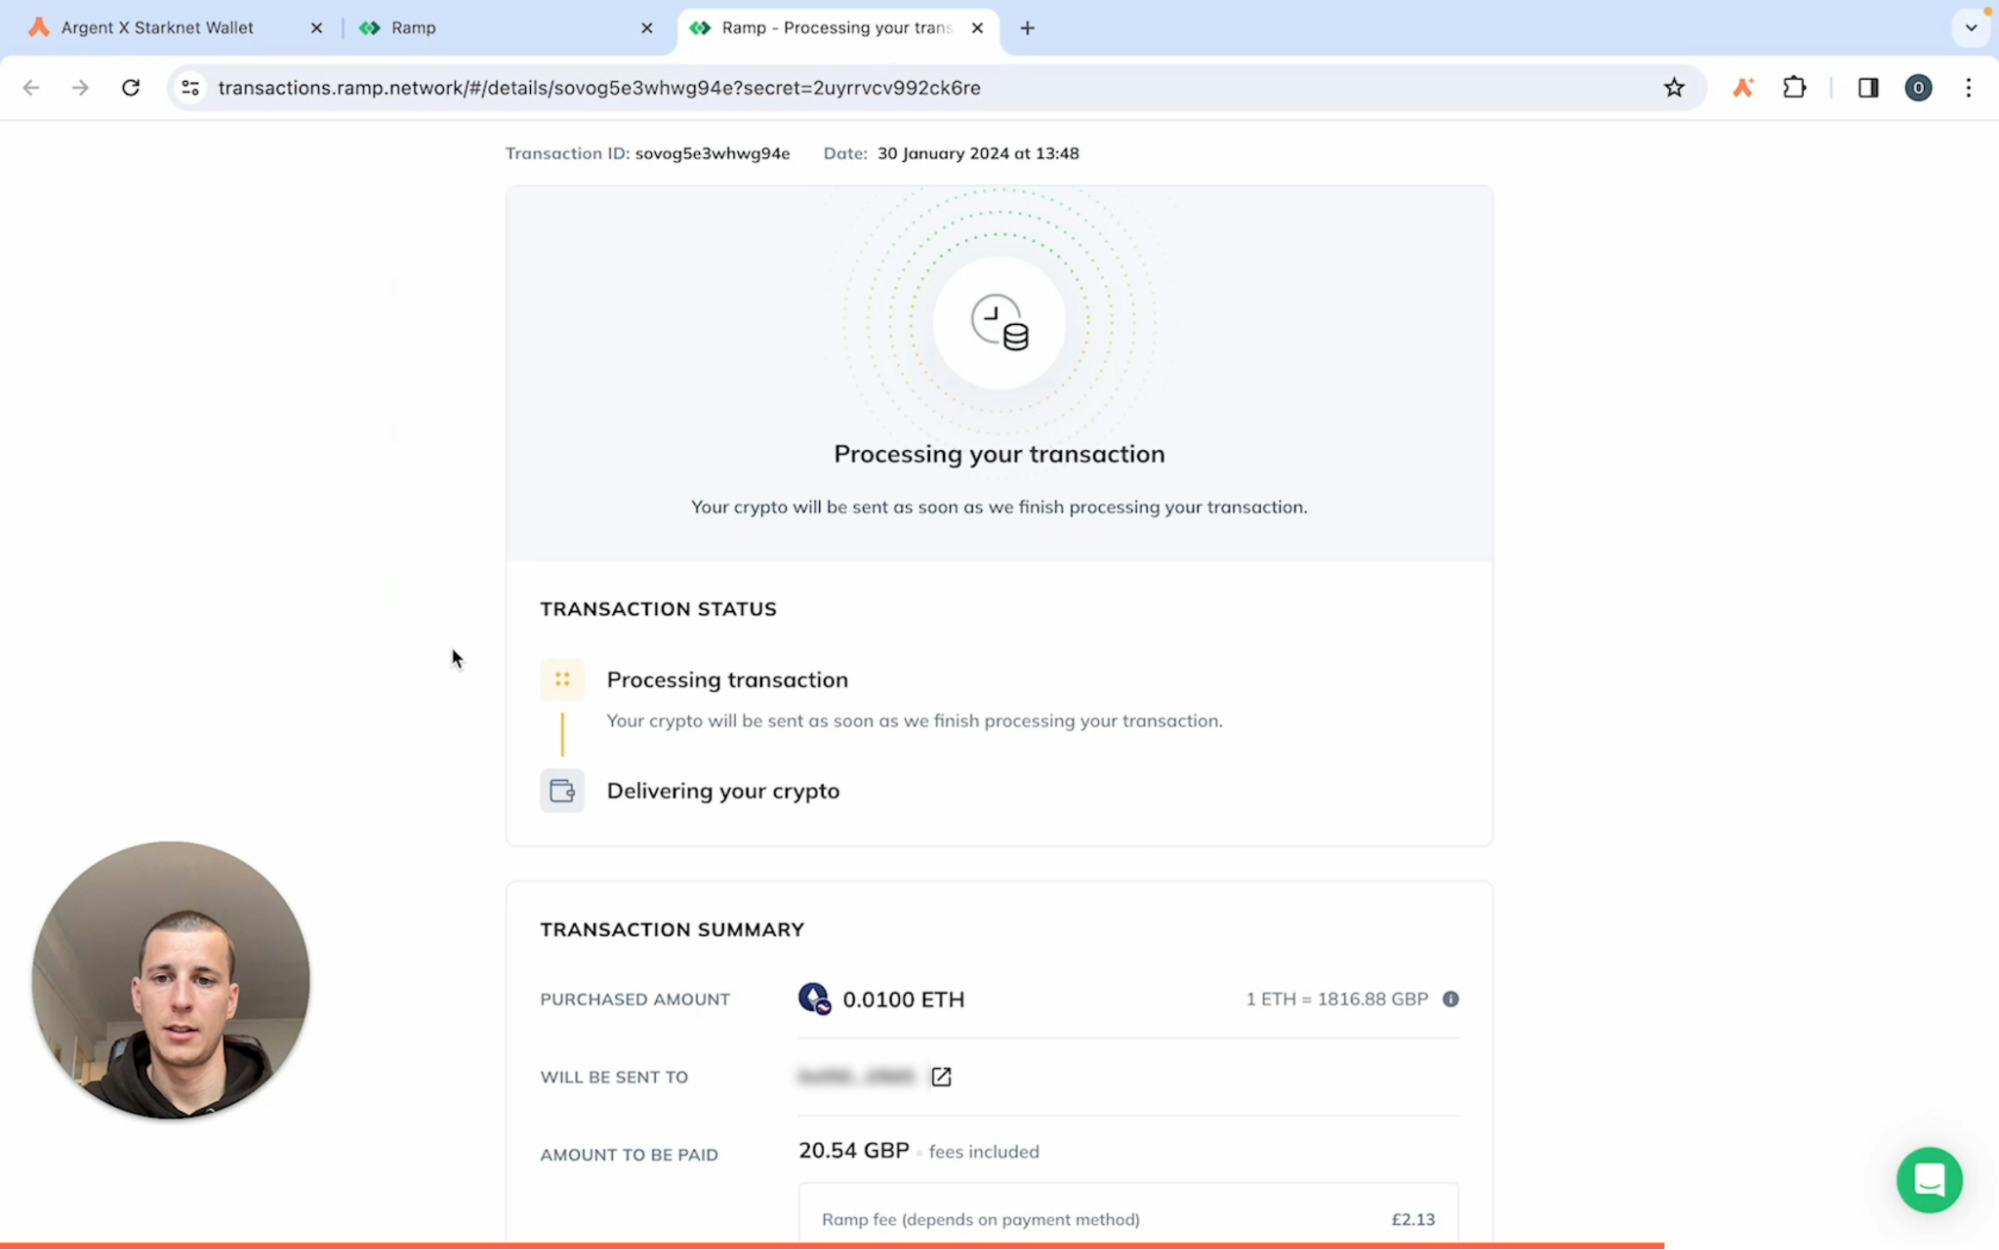Click the Ramp fee (depends on payment method) label

980,1219
